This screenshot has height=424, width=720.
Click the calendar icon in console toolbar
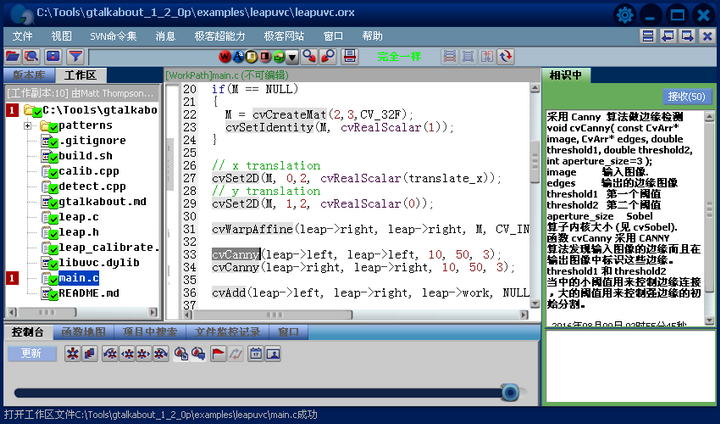coord(254,353)
